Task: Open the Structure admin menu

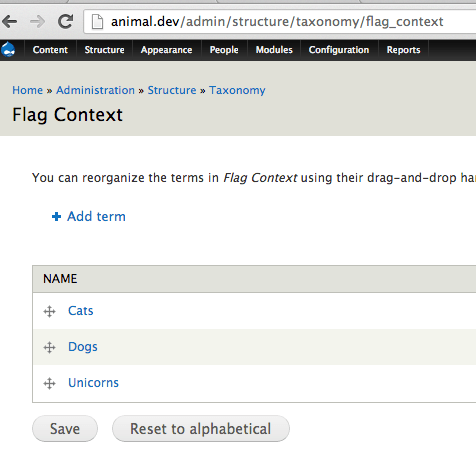Action: (104, 50)
